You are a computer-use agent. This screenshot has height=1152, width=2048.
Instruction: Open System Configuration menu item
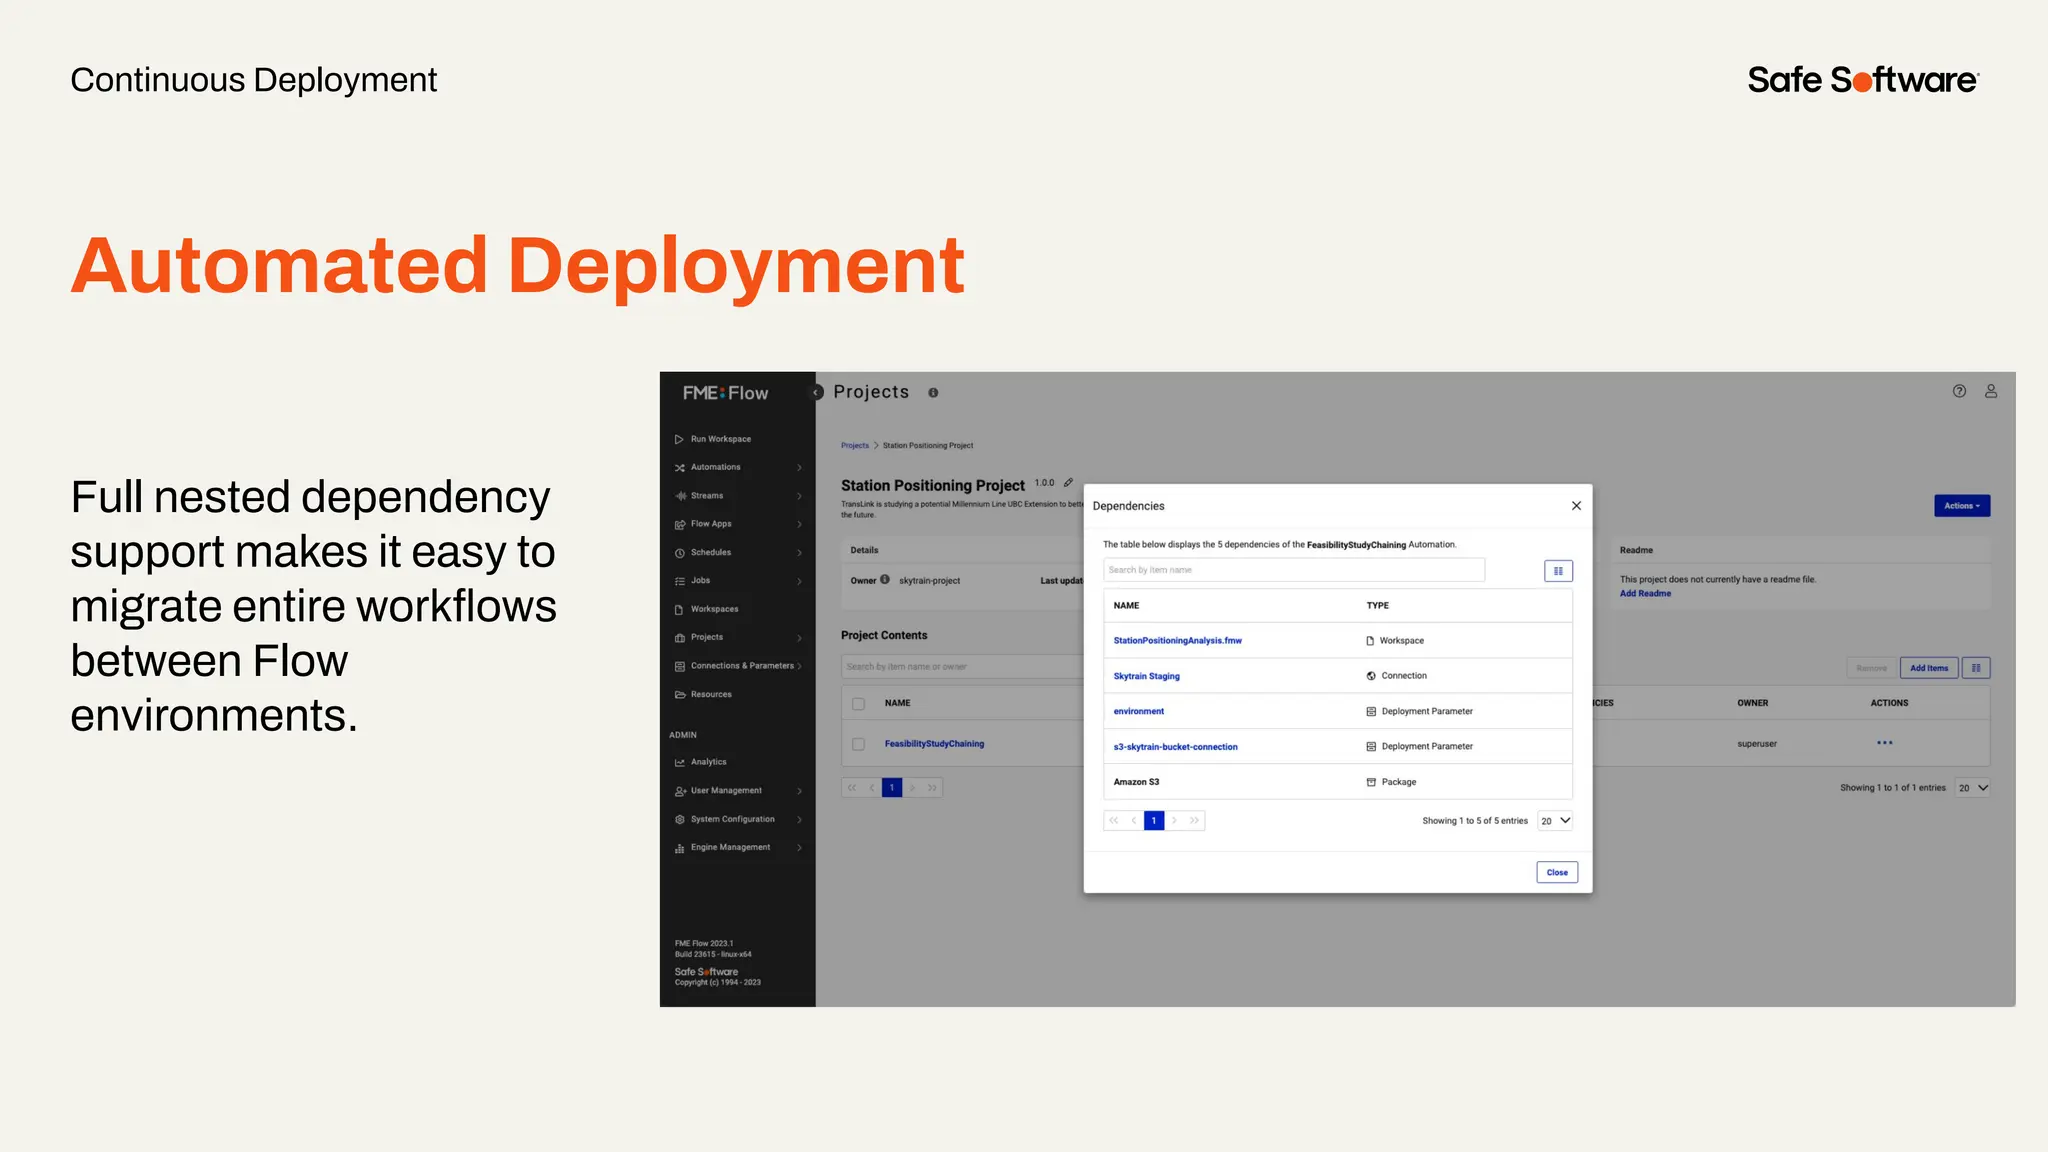pos(732,819)
